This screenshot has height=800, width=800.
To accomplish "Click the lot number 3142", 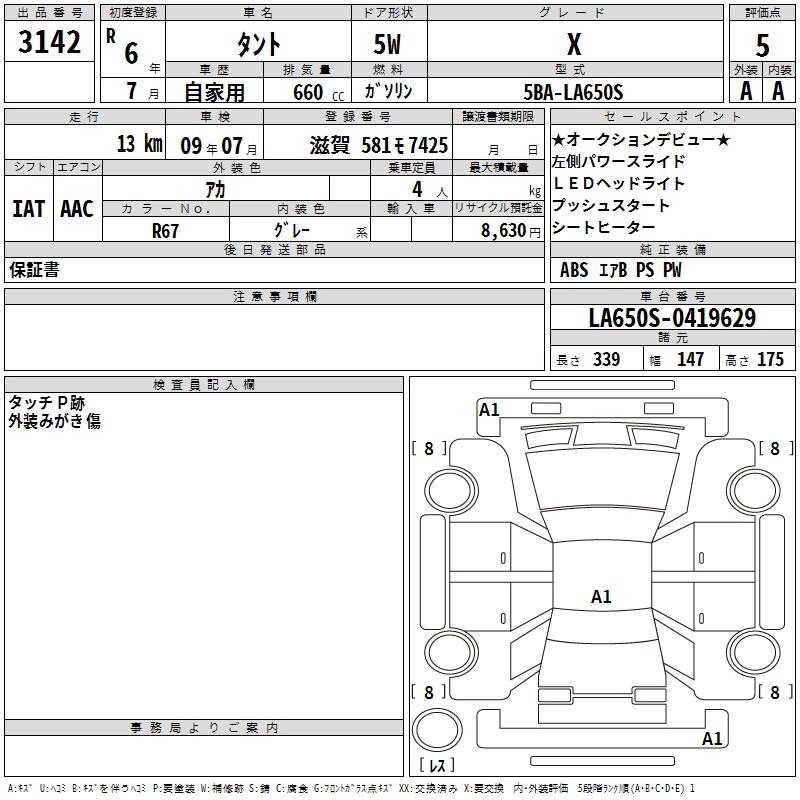I will pyautogui.click(x=50, y=42).
